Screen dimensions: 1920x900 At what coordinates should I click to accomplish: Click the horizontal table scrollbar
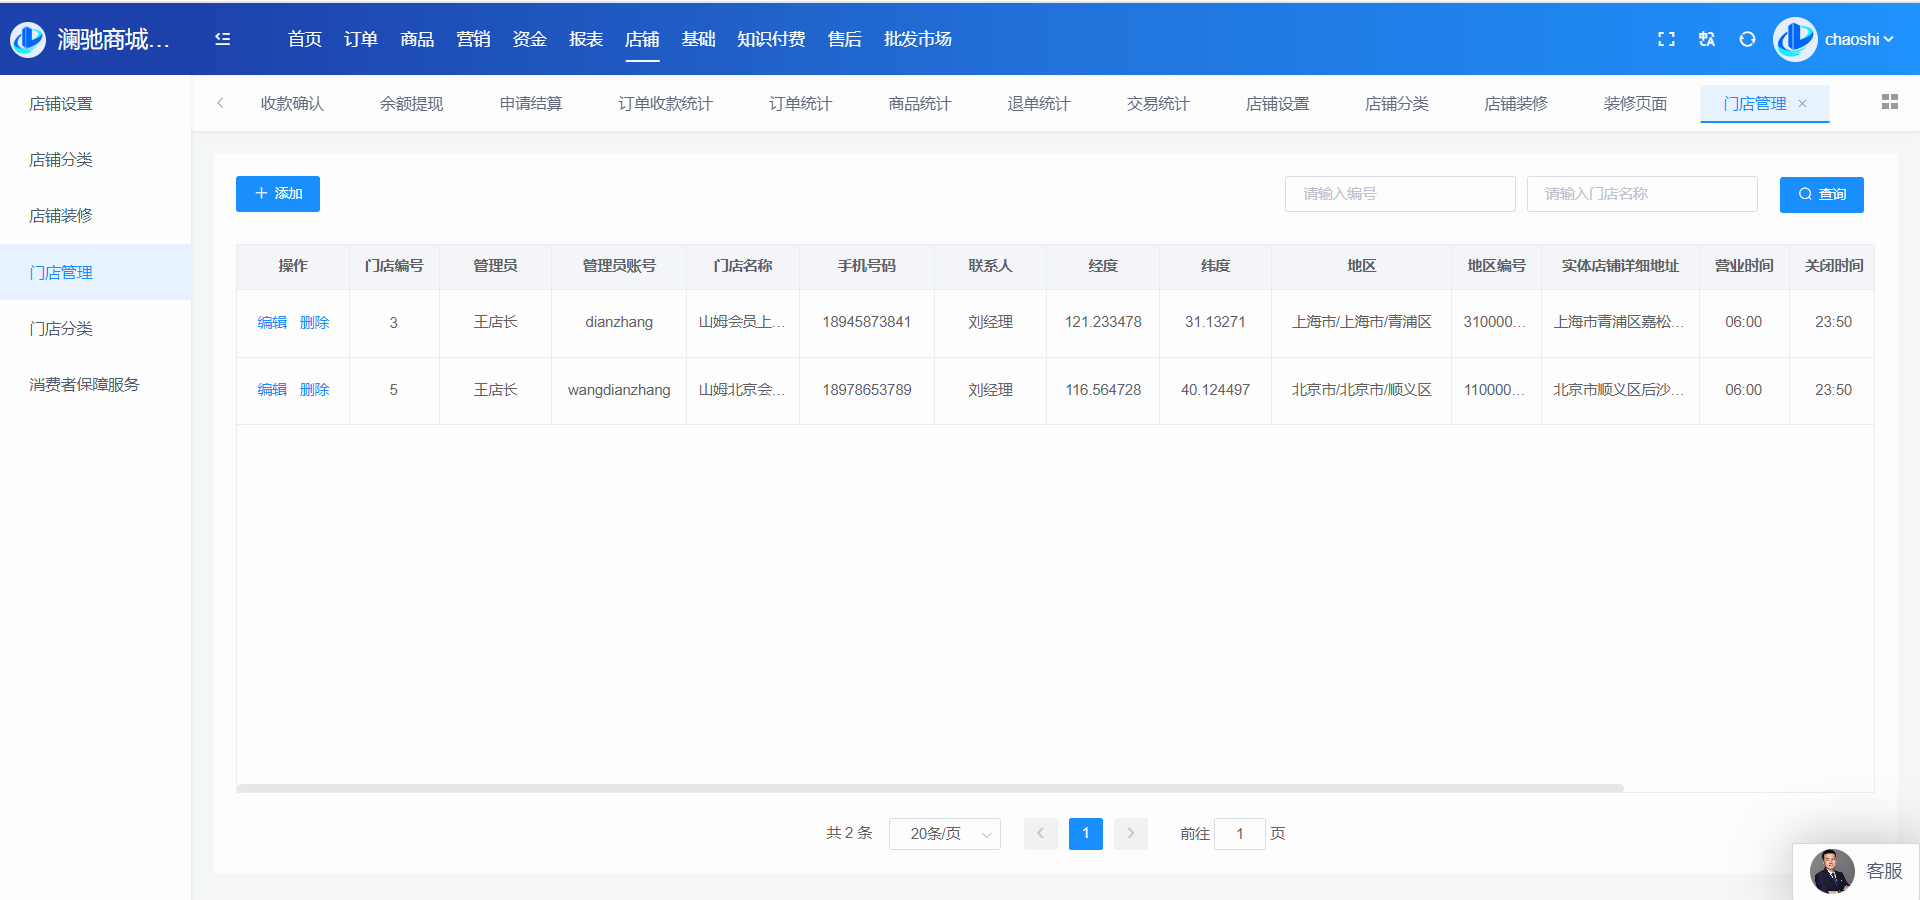click(x=930, y=788)
